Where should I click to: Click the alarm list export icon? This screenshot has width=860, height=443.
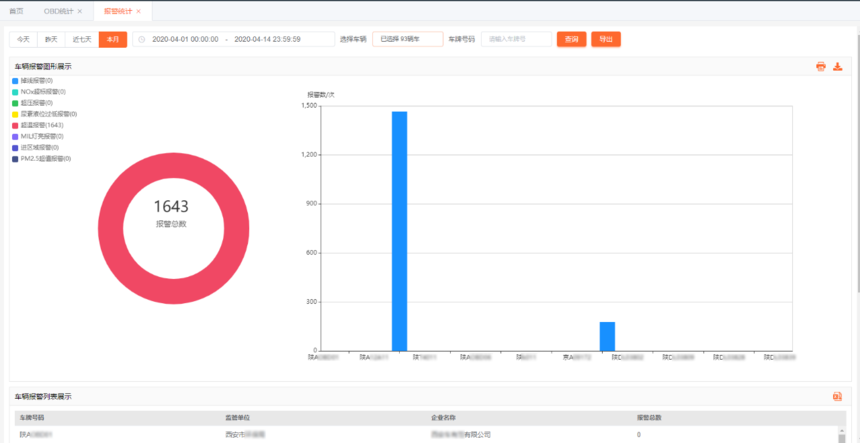coord(837,396)
